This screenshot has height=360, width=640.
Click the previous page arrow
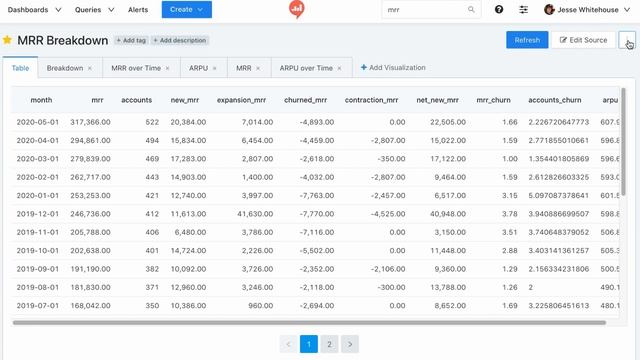pos(288,344)
